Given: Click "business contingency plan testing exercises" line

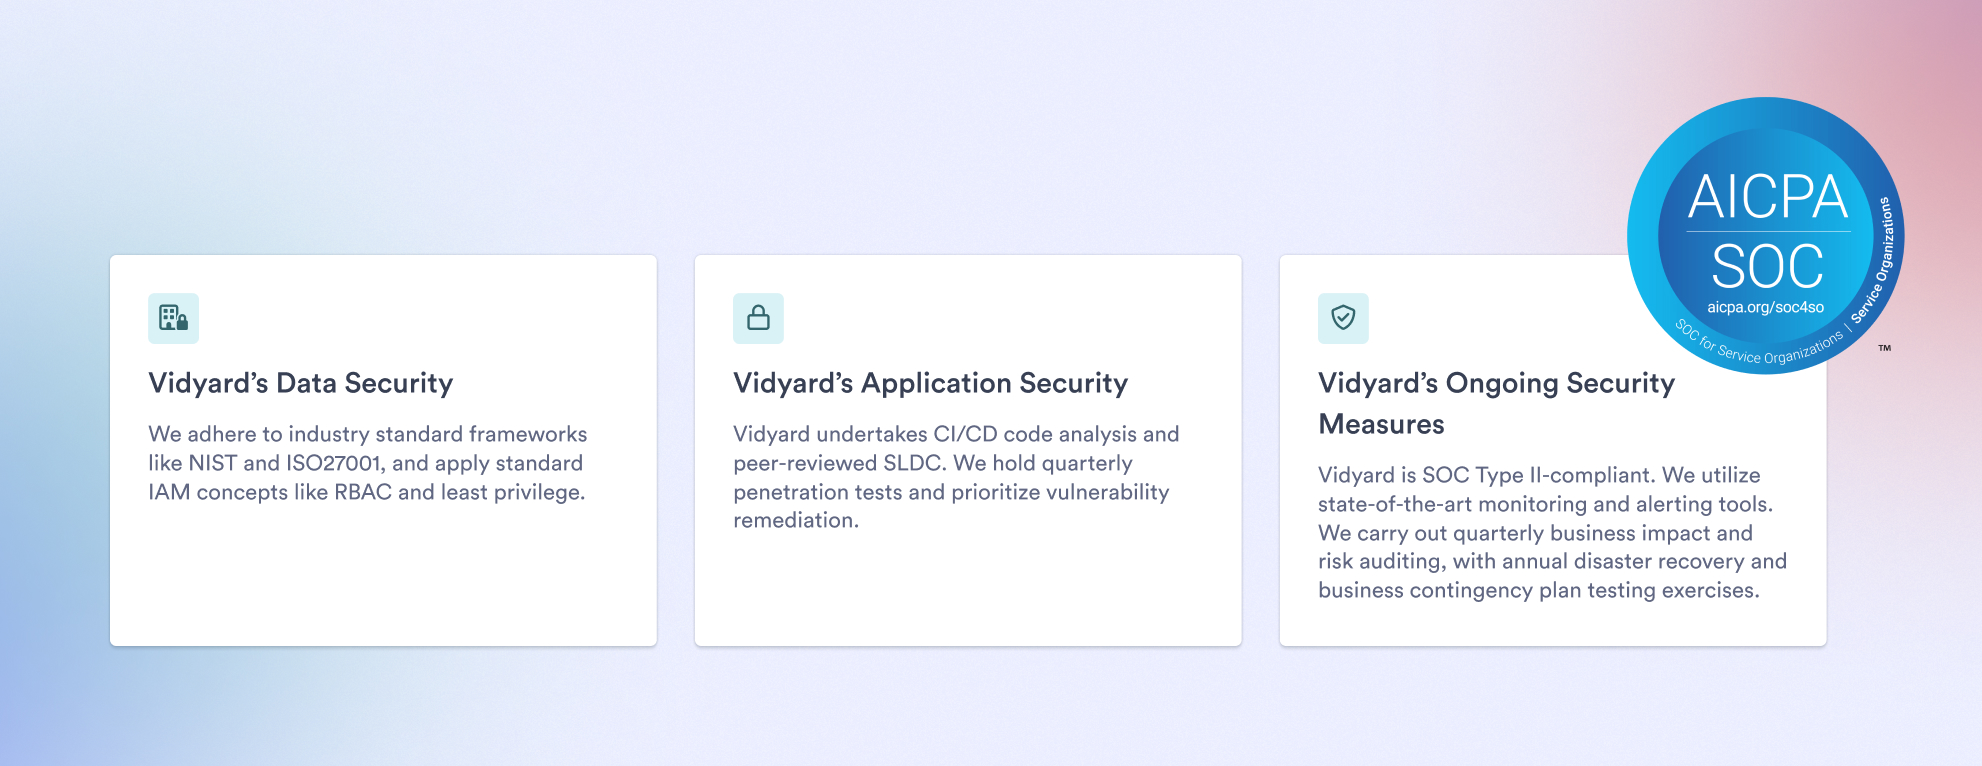Looking at the screenshot, I should [x=1538, y=590].
